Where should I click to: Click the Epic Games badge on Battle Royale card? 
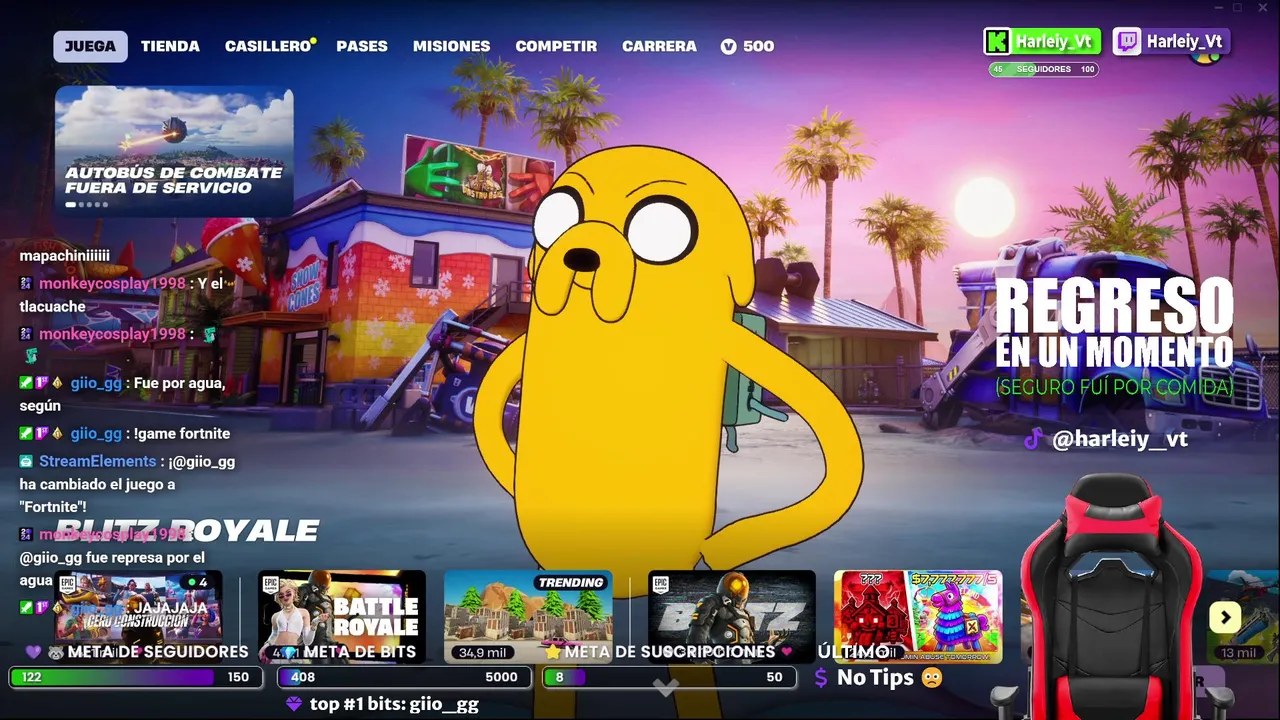pos(273,585)
